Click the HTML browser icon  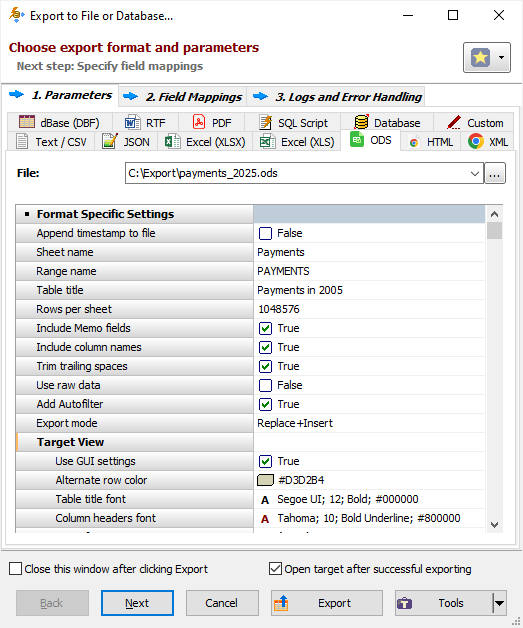[x=414, y=142]
